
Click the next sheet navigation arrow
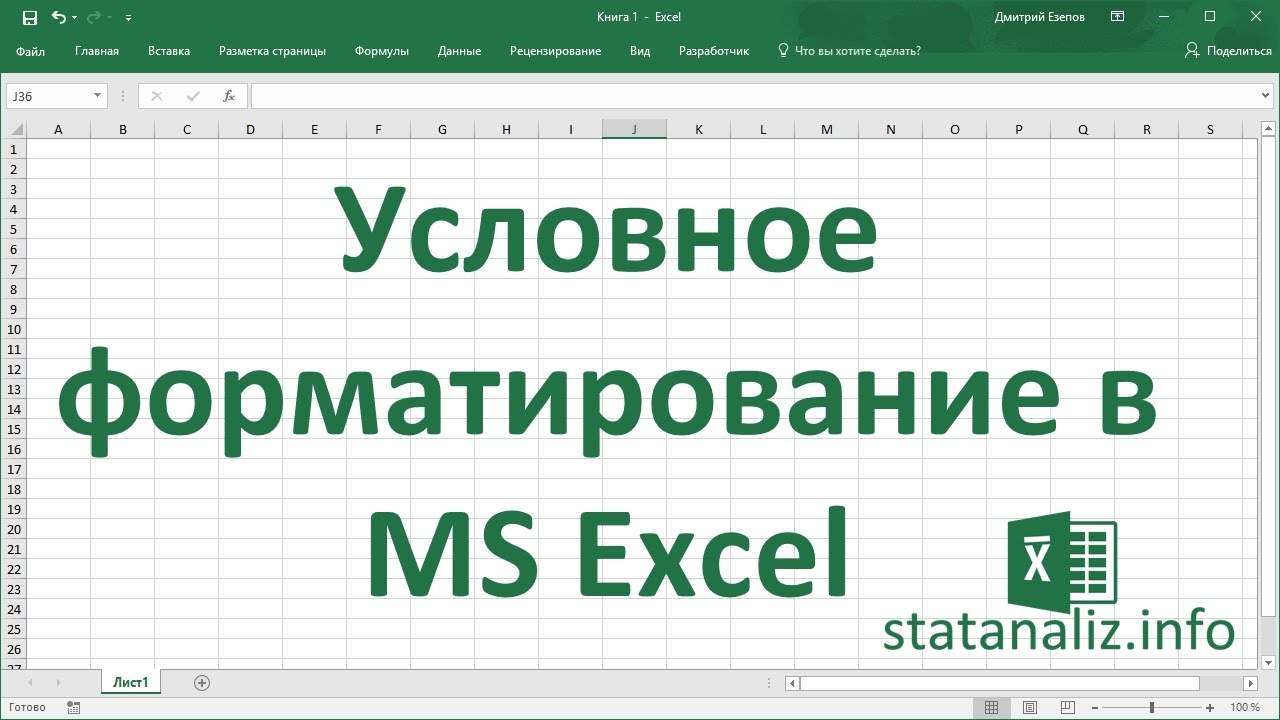coord(58,683)
